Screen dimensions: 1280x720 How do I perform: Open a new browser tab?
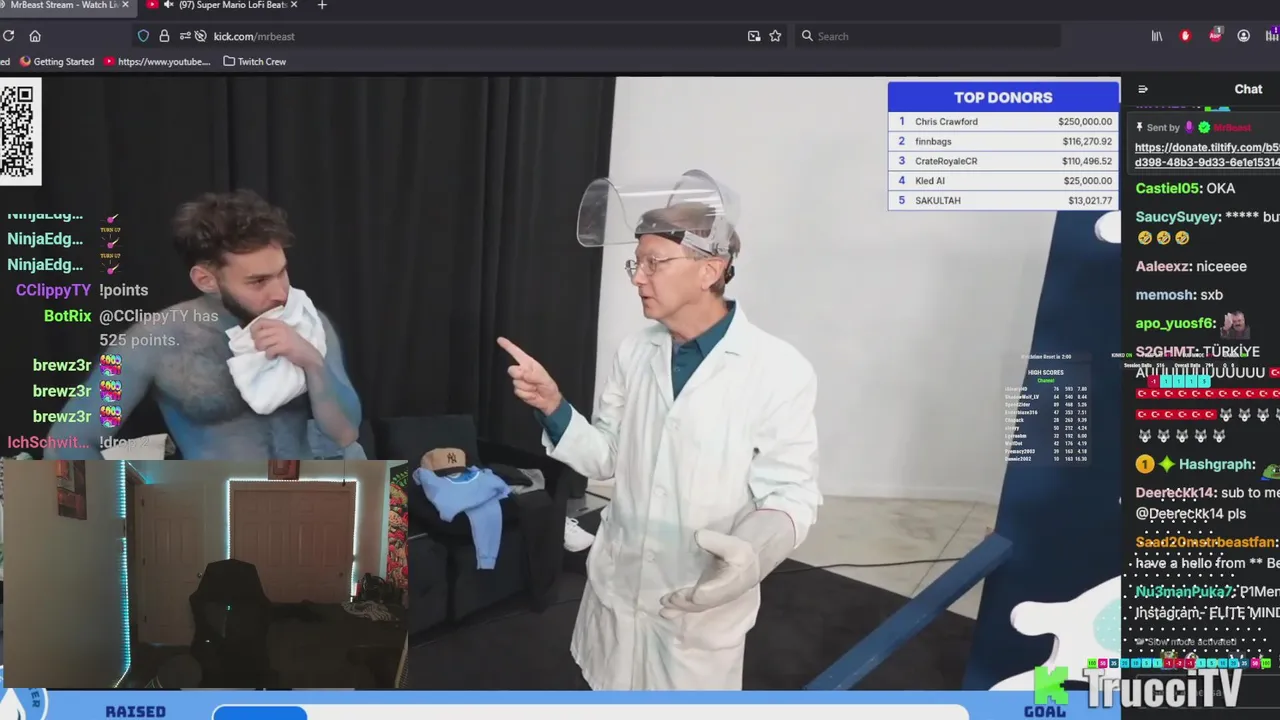click(x=321, y=5)
